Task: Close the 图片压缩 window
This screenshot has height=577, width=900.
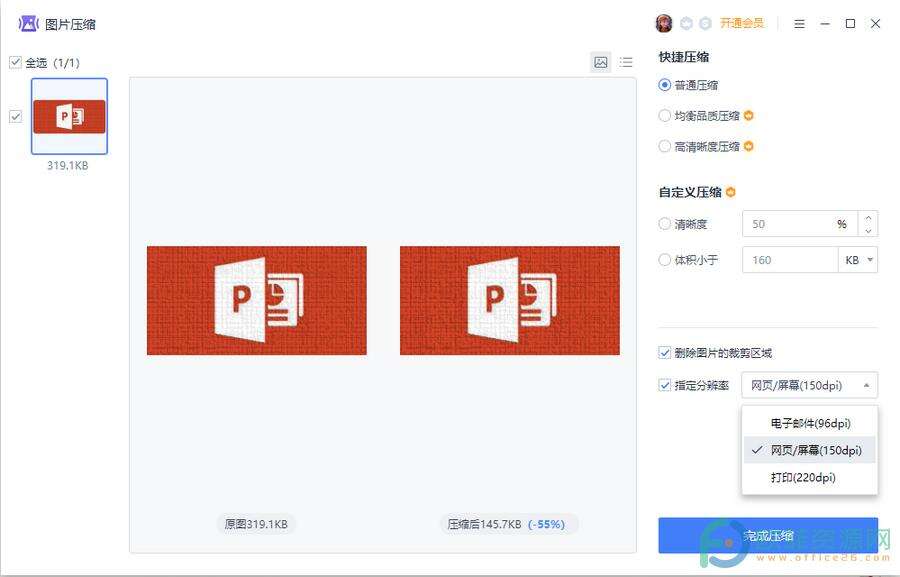Action: (x=875, y=24)
